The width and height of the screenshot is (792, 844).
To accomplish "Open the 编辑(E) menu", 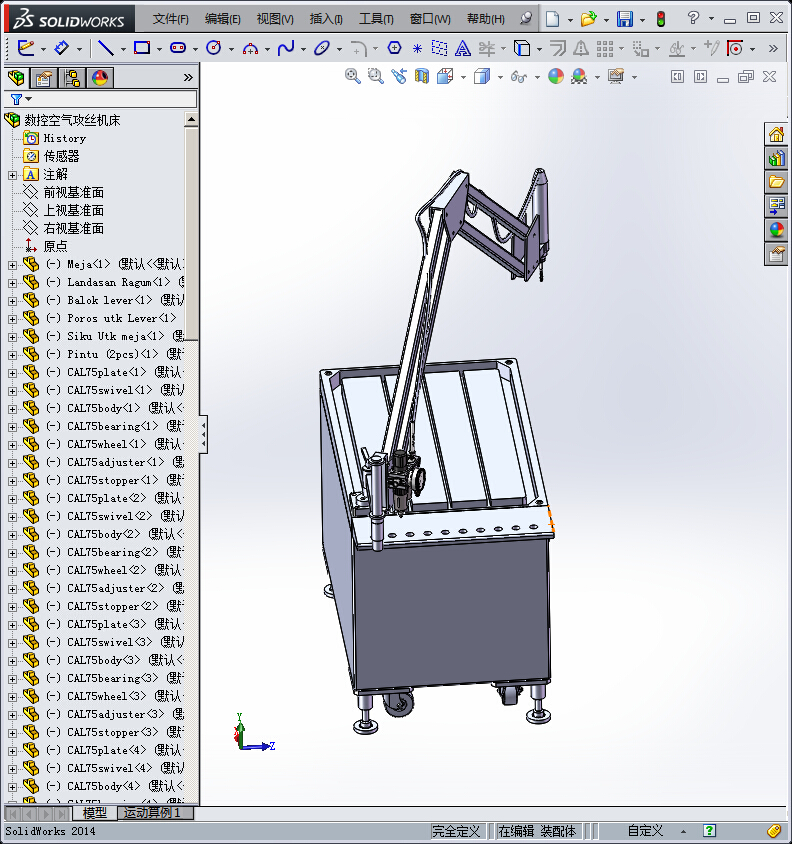I will pos(222,19).
